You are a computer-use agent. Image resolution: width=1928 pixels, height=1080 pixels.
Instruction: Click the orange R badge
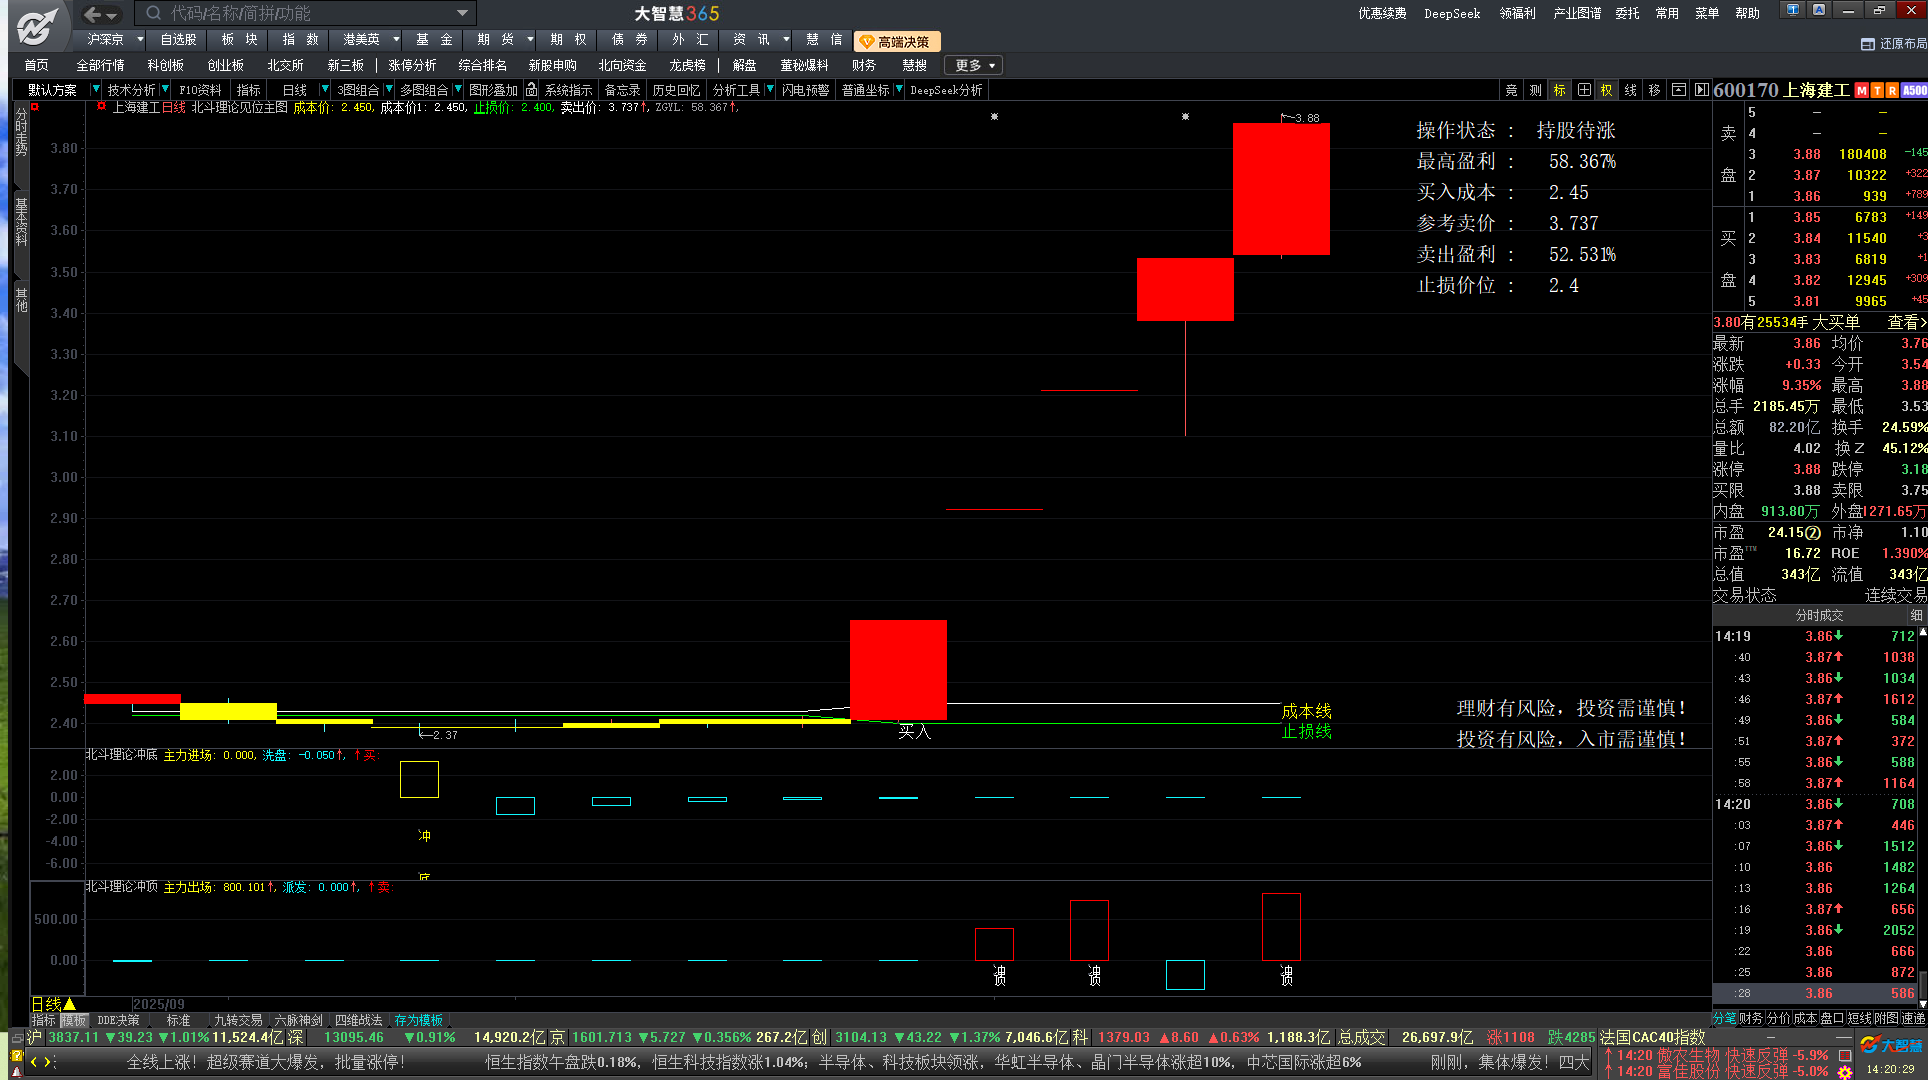point(1892,90)
